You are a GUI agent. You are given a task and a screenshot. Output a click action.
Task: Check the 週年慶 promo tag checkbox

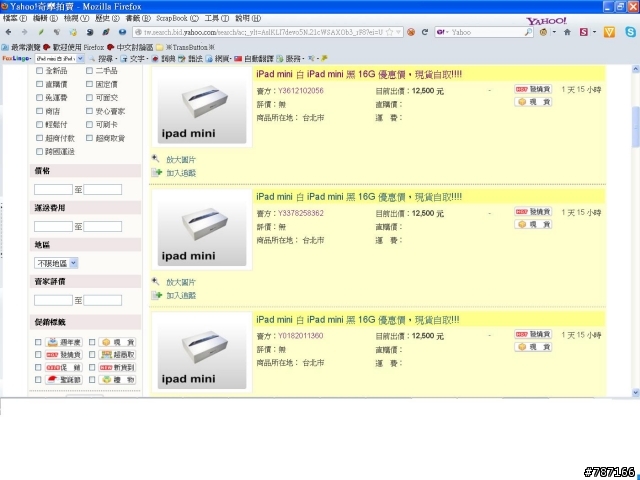[x=38, y=342]
